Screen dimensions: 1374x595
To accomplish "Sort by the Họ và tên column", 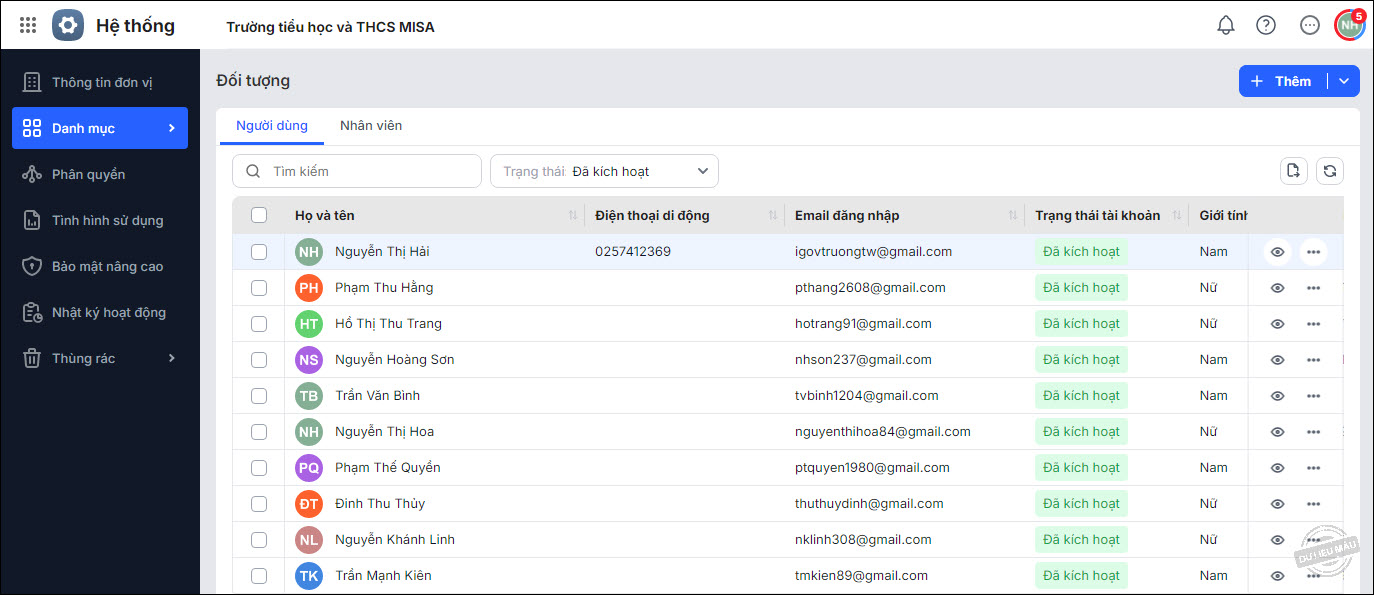I will [573, 216].
